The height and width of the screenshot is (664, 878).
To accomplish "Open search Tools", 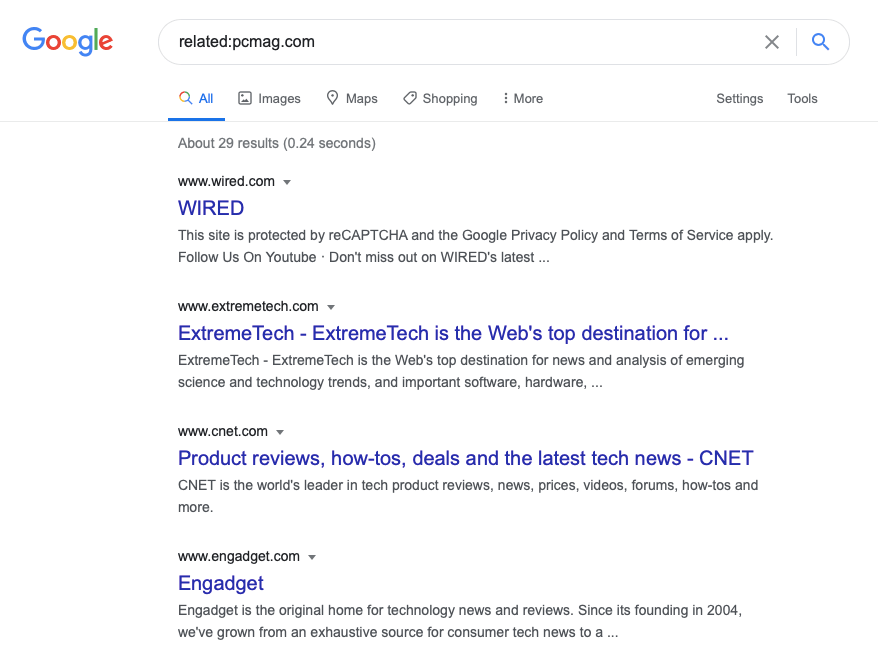I will (x=802, y=99).
